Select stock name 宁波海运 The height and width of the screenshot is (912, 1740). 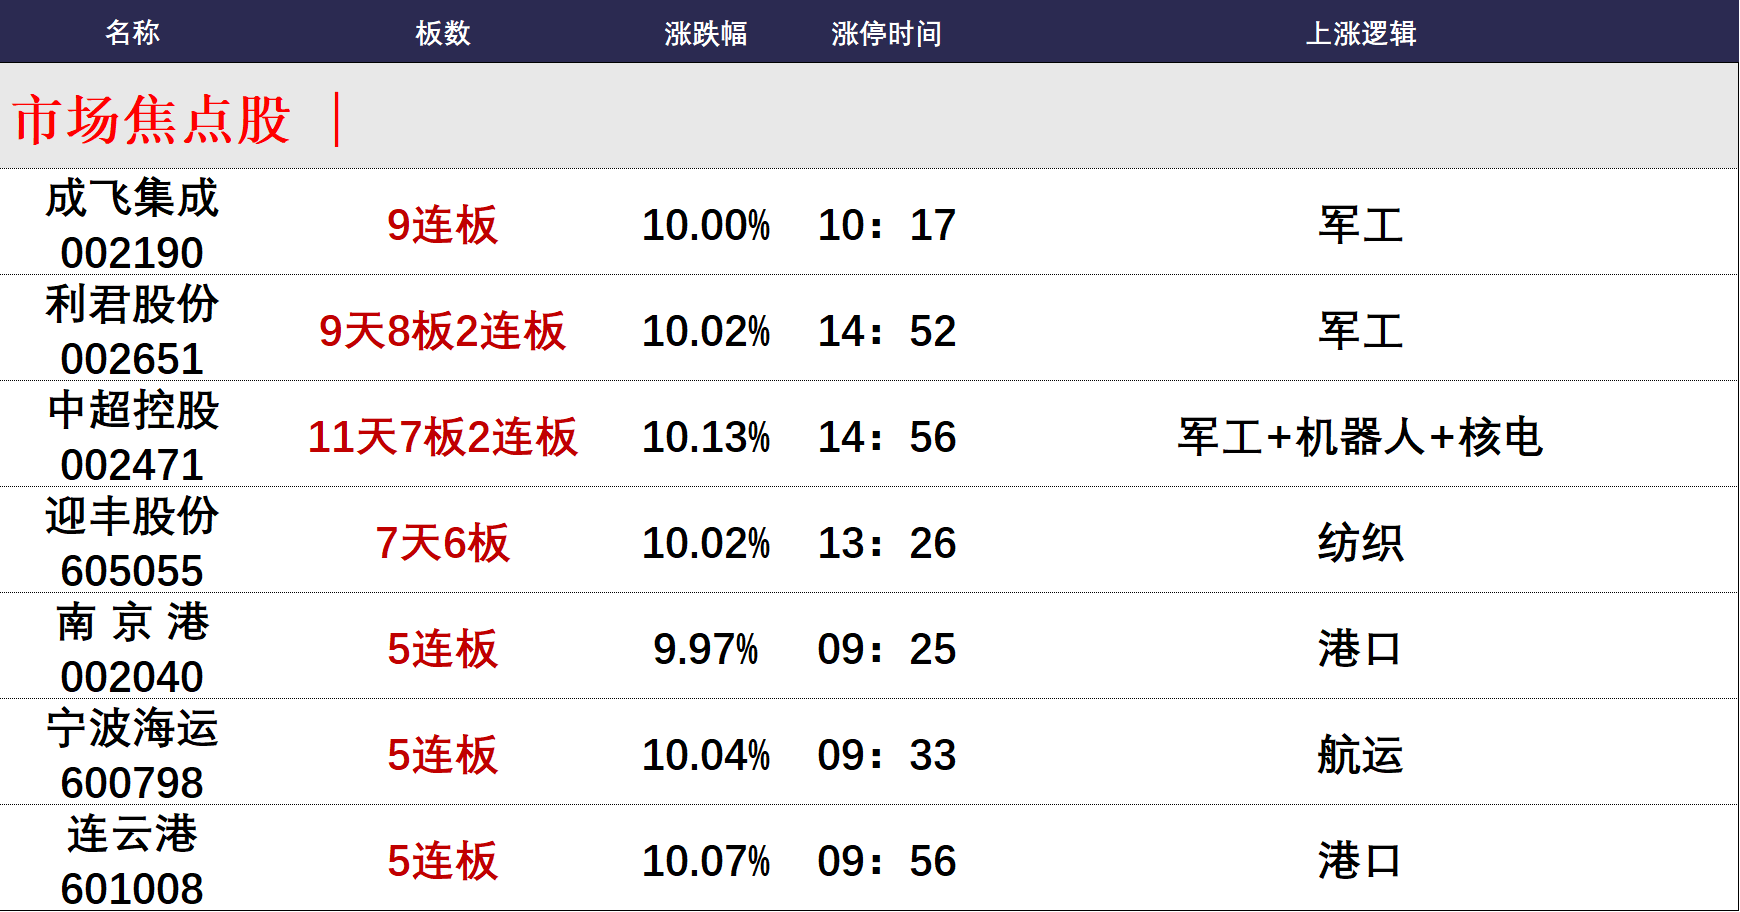(x=132, y=728)
